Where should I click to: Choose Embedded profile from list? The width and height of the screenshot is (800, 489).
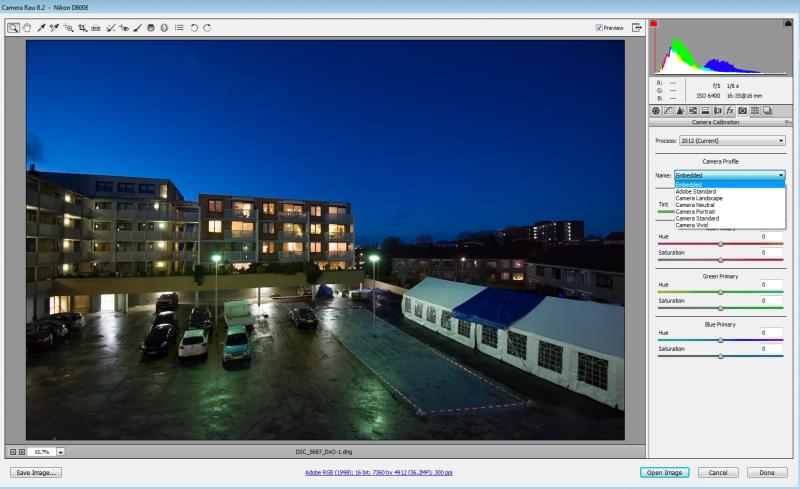click(x=730, y=184)
